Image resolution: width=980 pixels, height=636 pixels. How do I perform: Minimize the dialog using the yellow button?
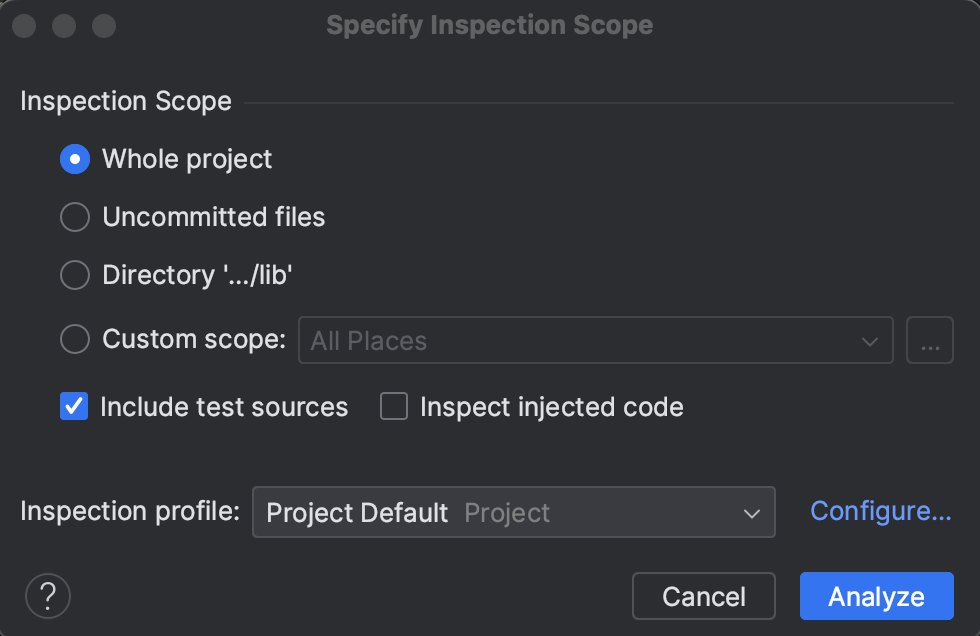[63, 25]
